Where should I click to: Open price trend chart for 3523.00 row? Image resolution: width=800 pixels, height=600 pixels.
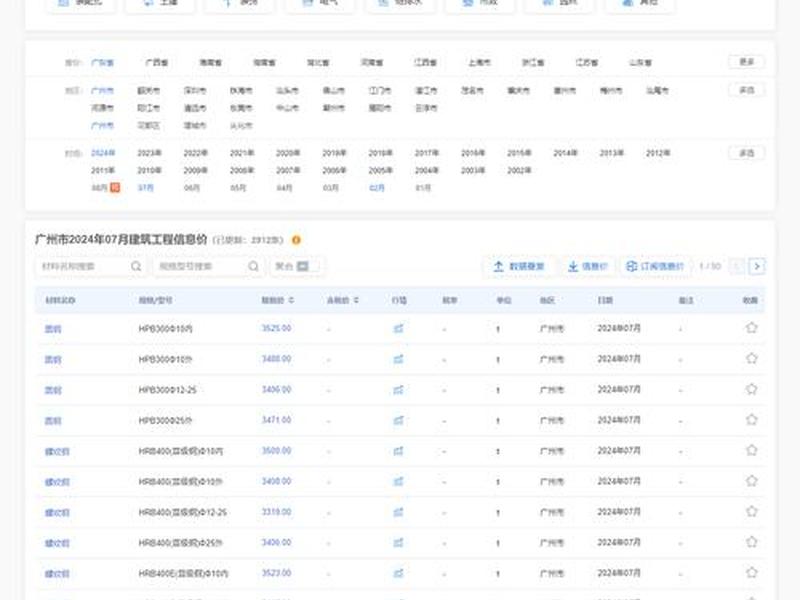398,573
